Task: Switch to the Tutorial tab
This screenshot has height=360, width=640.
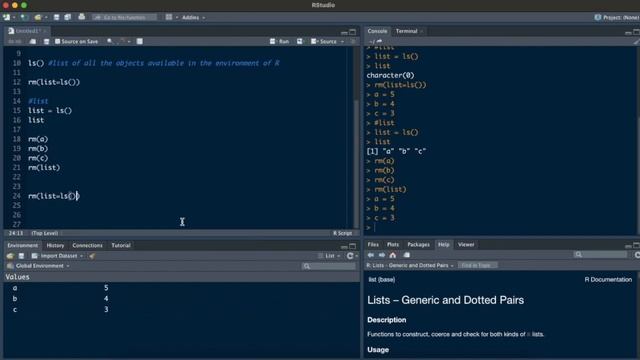Action: pos(121,245)
